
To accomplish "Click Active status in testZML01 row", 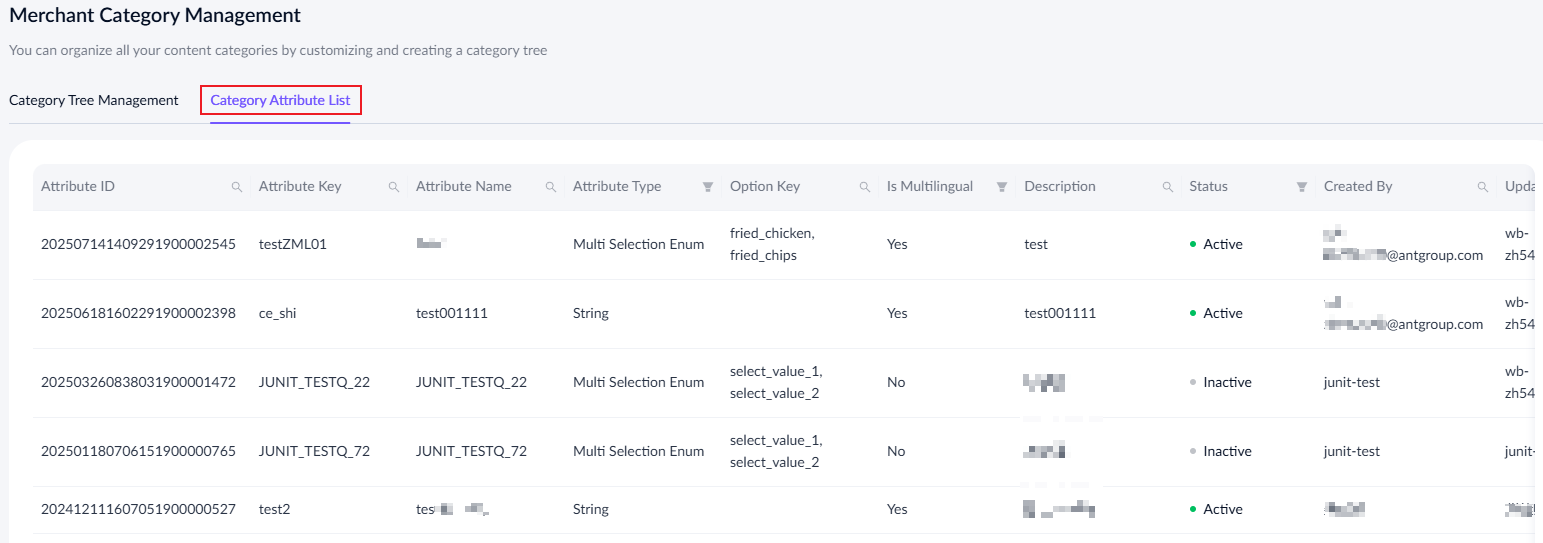I will [x=1222, y=244].
